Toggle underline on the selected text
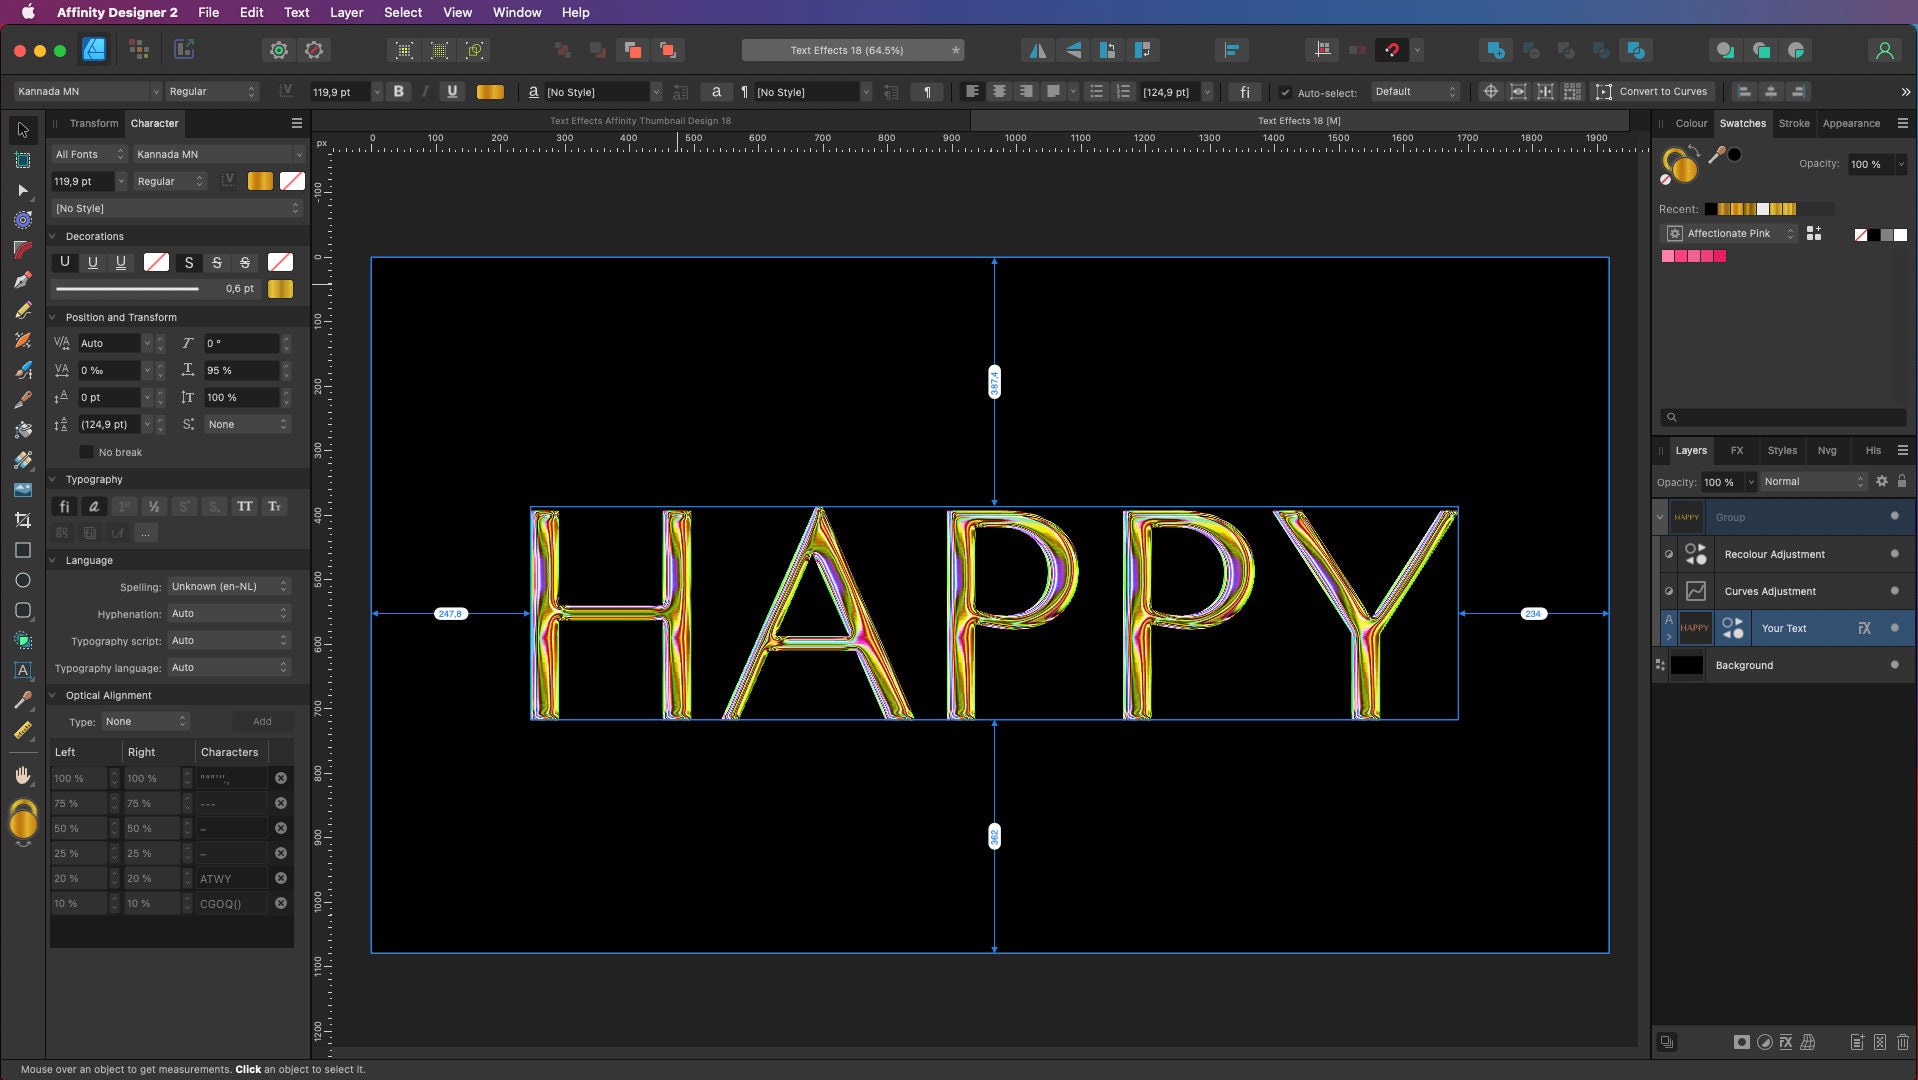The width and height of the screenshot is (1918, 1080). click(x=451, y=91)
